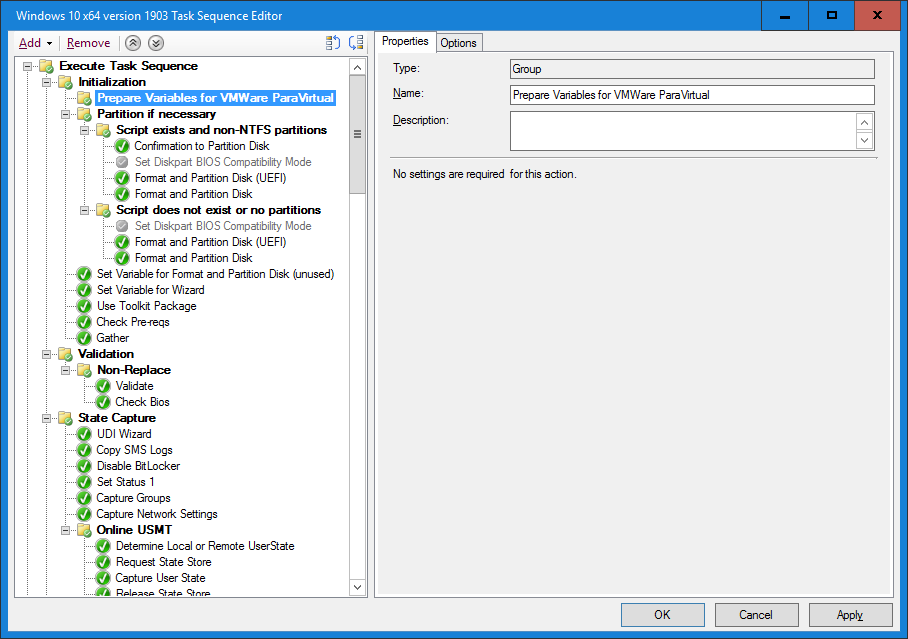Click the green check icon beside Capture User State
This screenshot has width=908, height=639.
(x=104, y=578)
